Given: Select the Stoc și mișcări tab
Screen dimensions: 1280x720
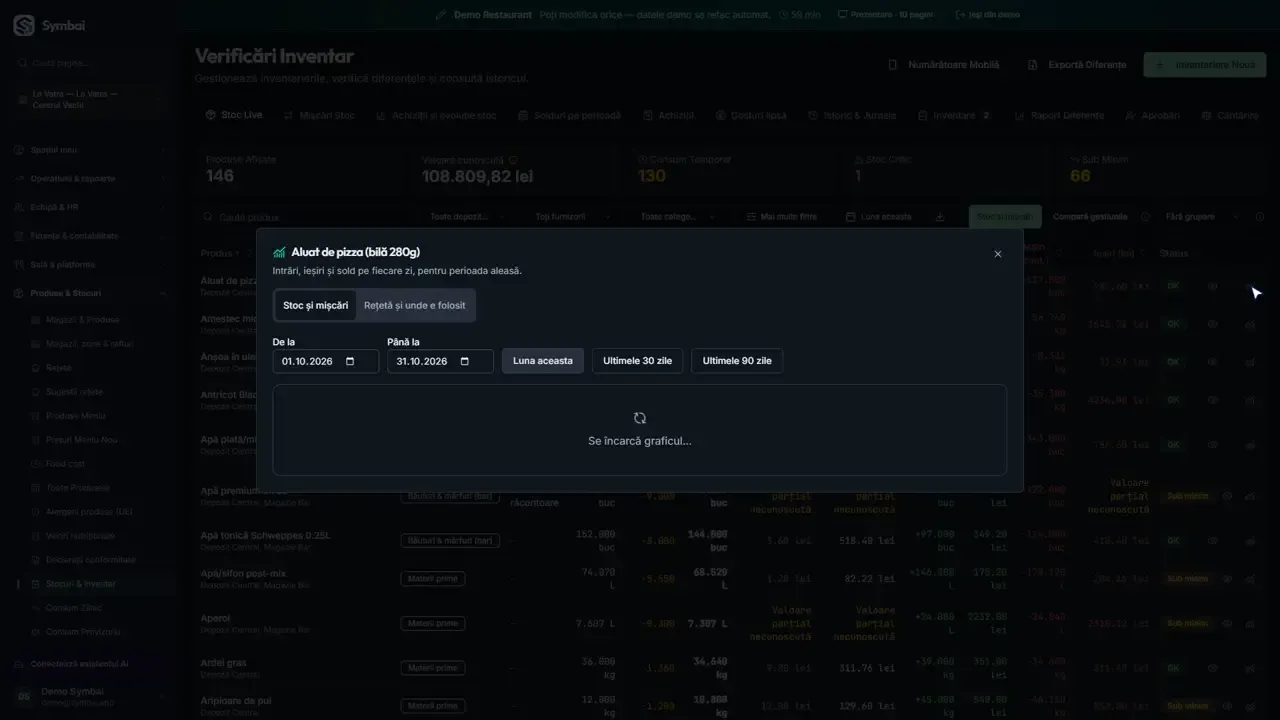Looking at the screenshot, I should point(316,305).
